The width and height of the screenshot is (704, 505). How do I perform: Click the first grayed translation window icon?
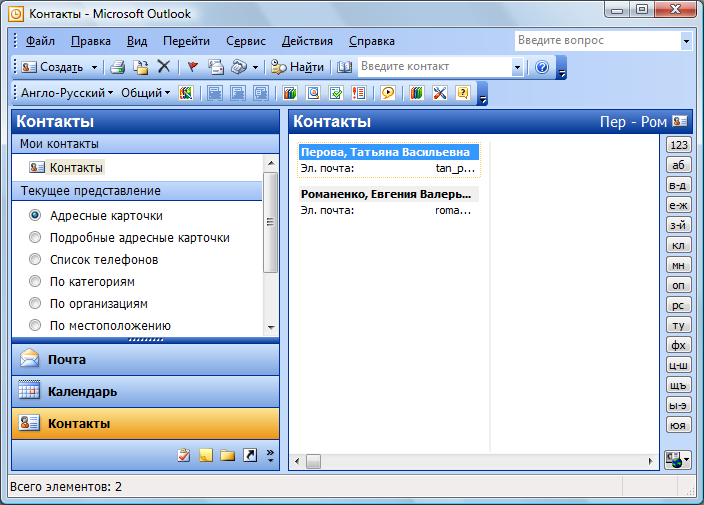pos(215,93)
